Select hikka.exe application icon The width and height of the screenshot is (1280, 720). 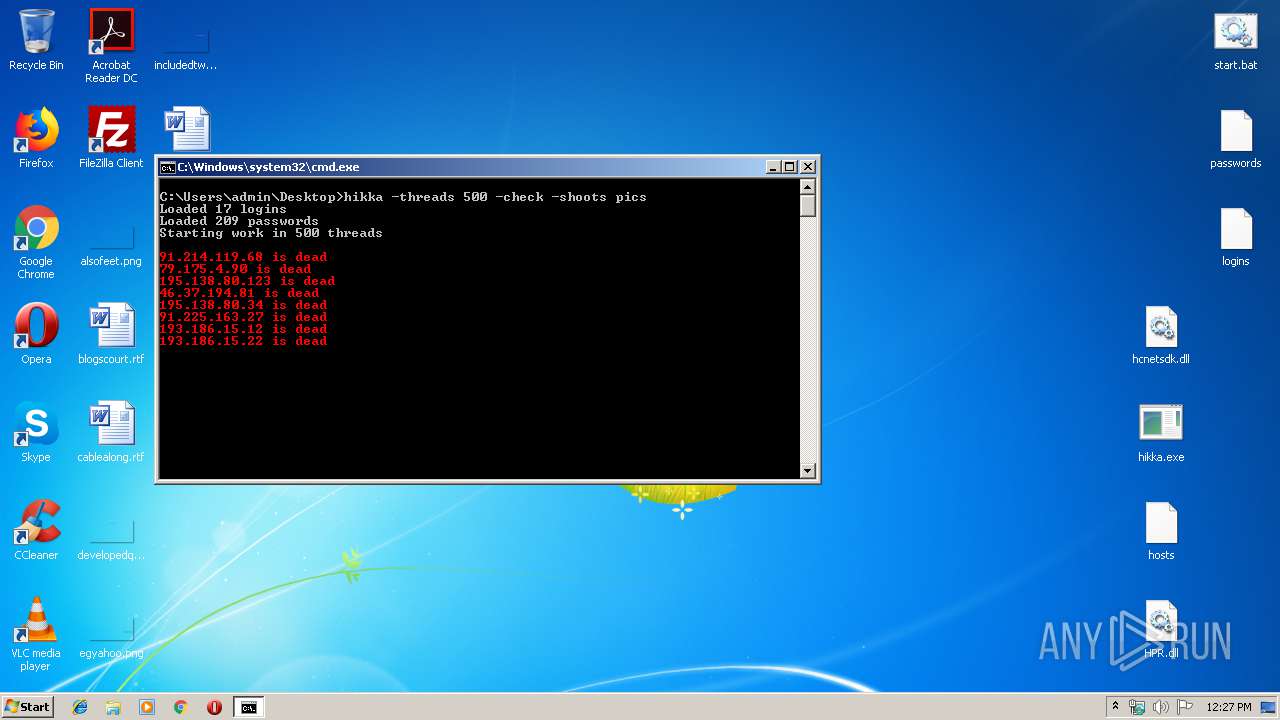click(1161, 432)
